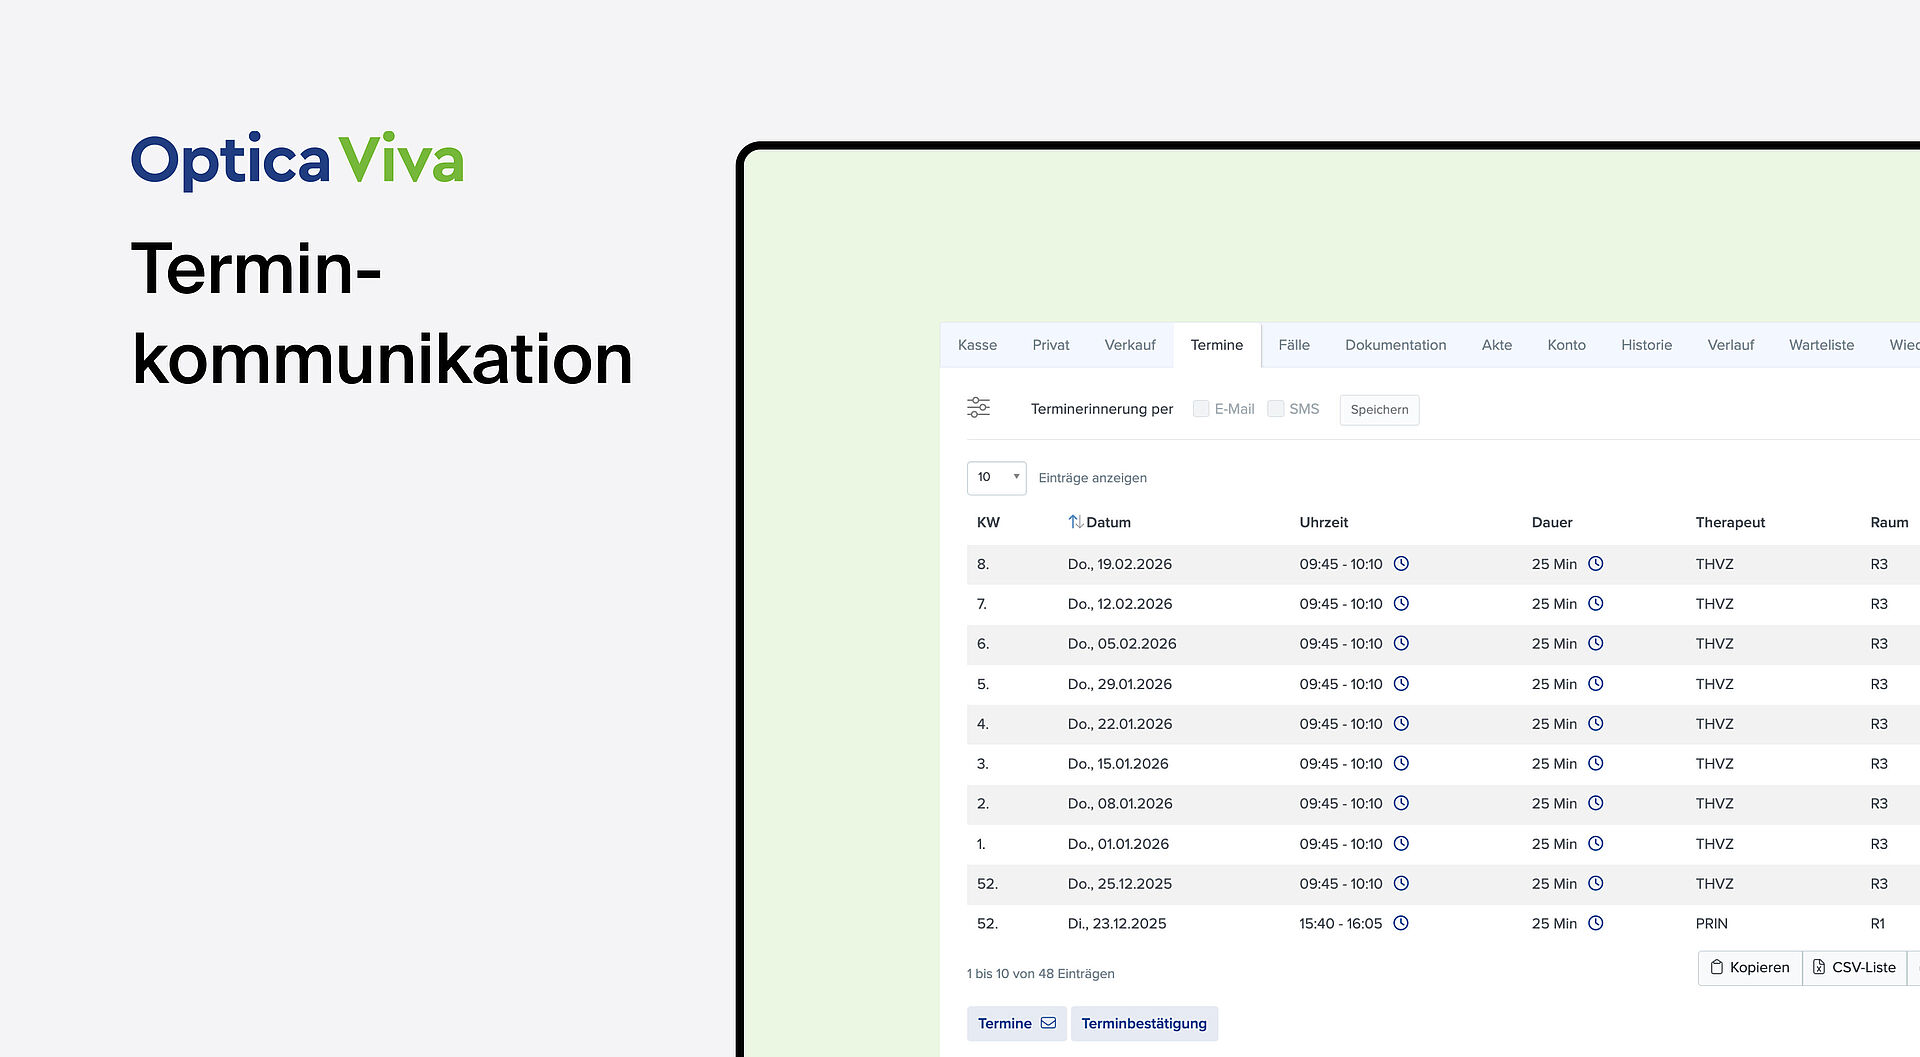Screen dimensions: 1920x1057
Task: Click Uhrzeit clock icon for 19.02.2026
Action: (x=1401, y=564)
